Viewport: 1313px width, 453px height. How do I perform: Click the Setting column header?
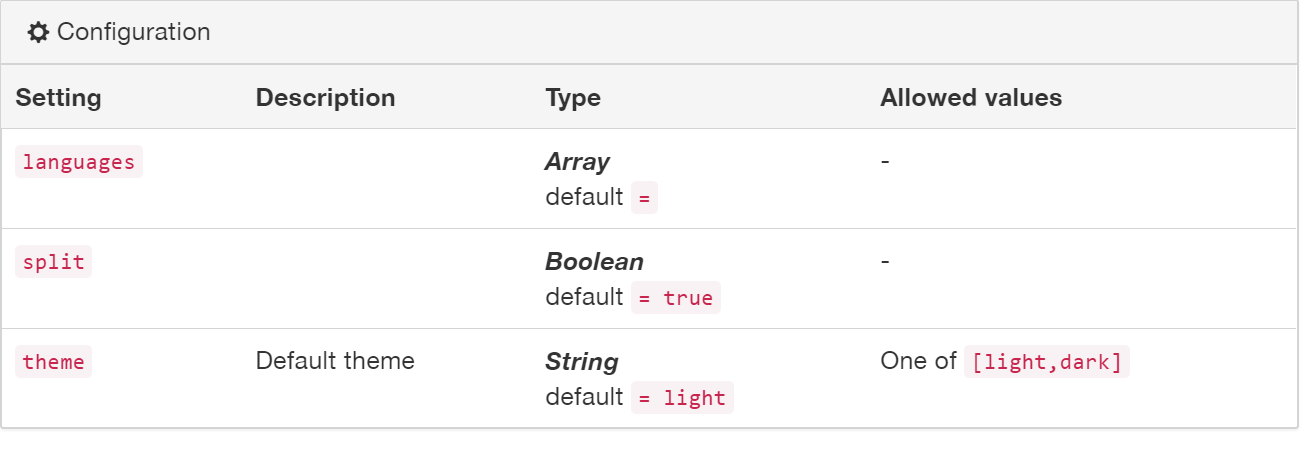[58, 98]
